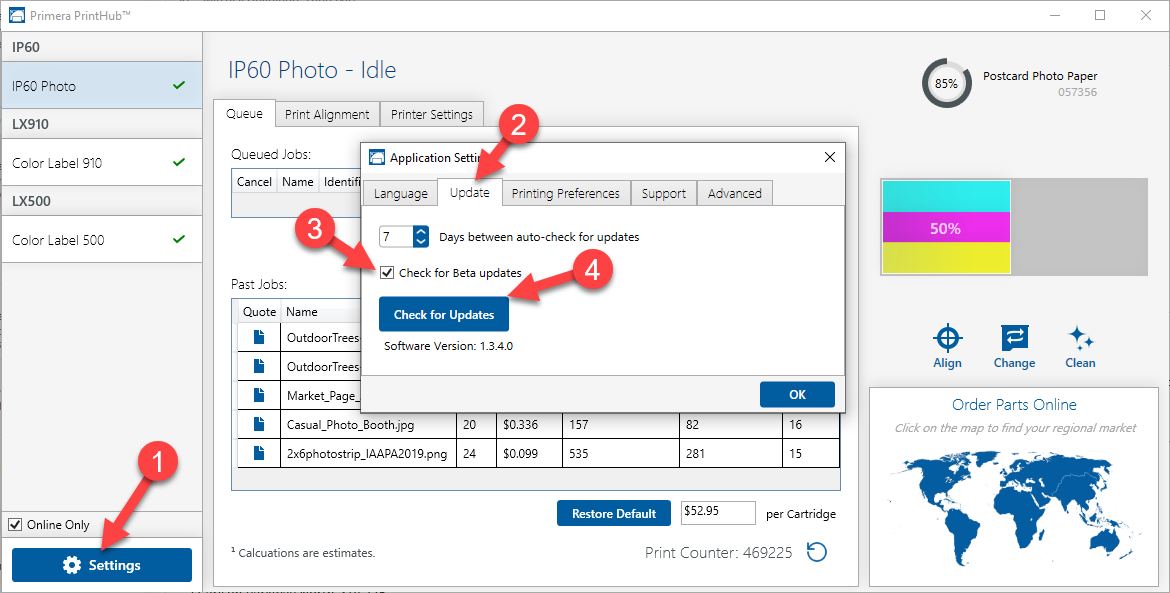Open the Printer Settings tab
1170x593 pixels.
pos(431,114)
